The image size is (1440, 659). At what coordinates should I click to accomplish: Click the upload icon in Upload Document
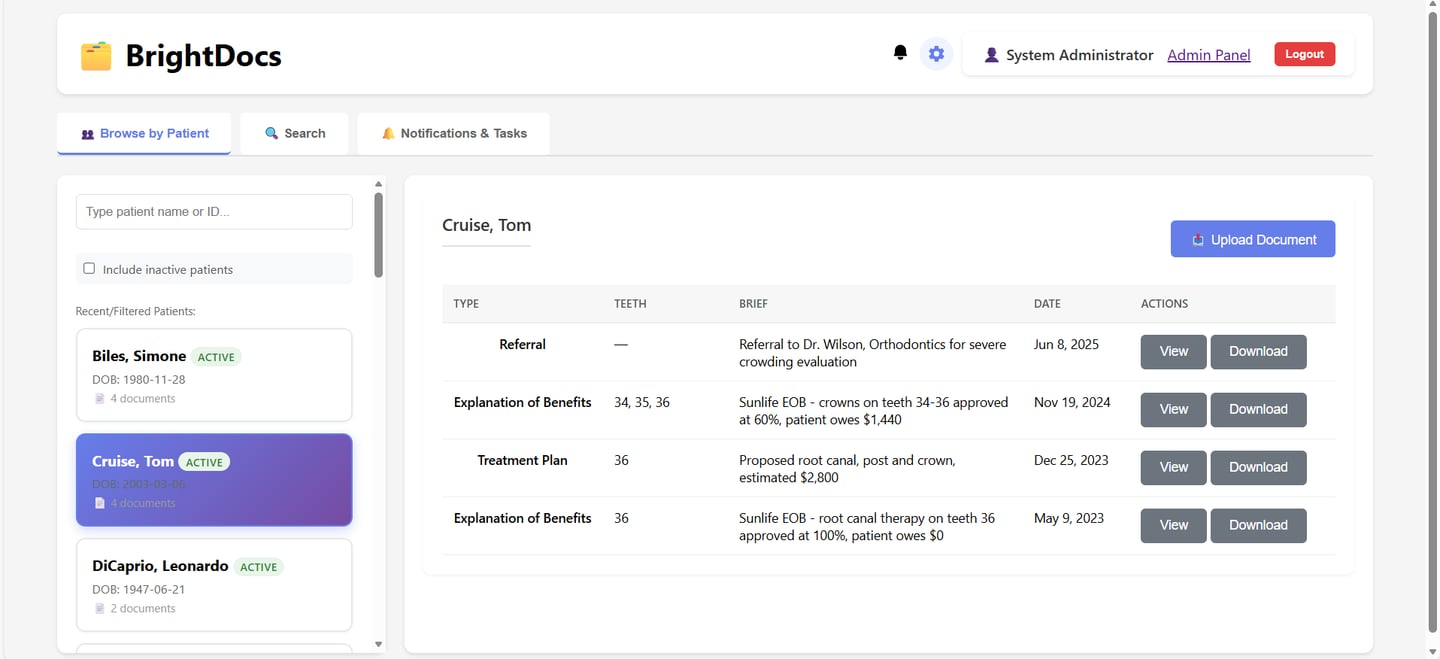[x=1198, y=240]
